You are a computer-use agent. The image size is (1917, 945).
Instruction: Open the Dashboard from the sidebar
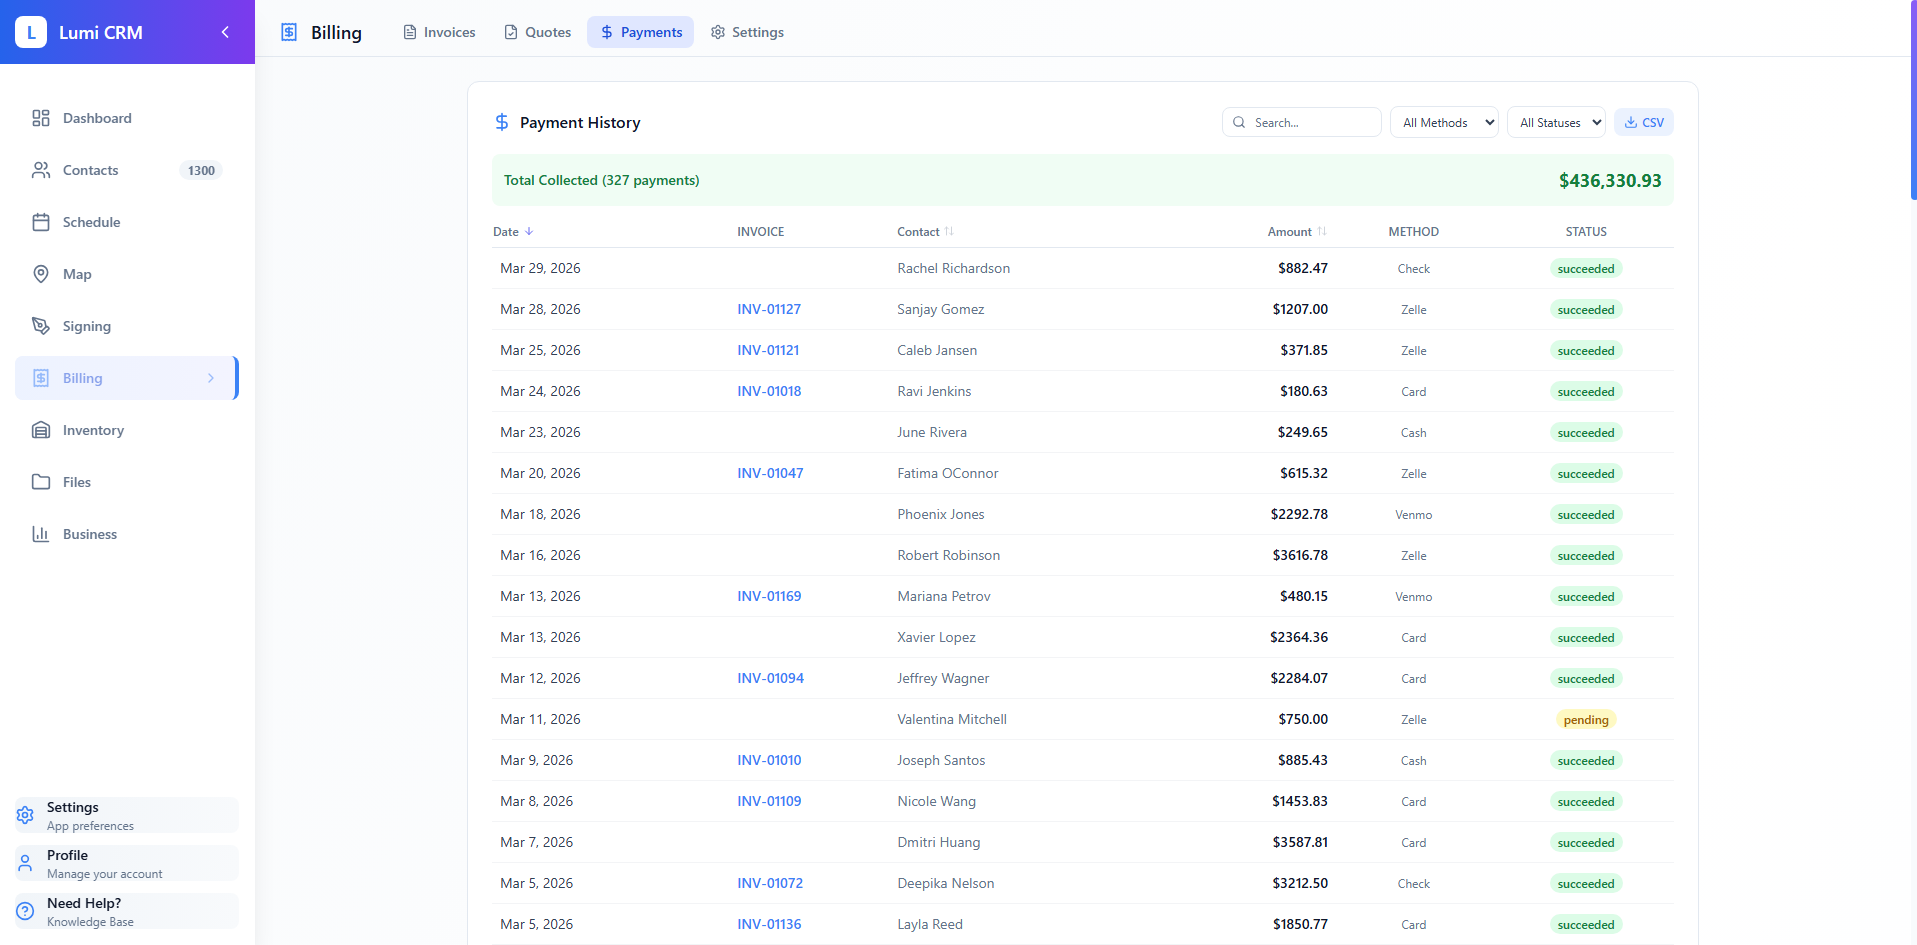(41, 118)
